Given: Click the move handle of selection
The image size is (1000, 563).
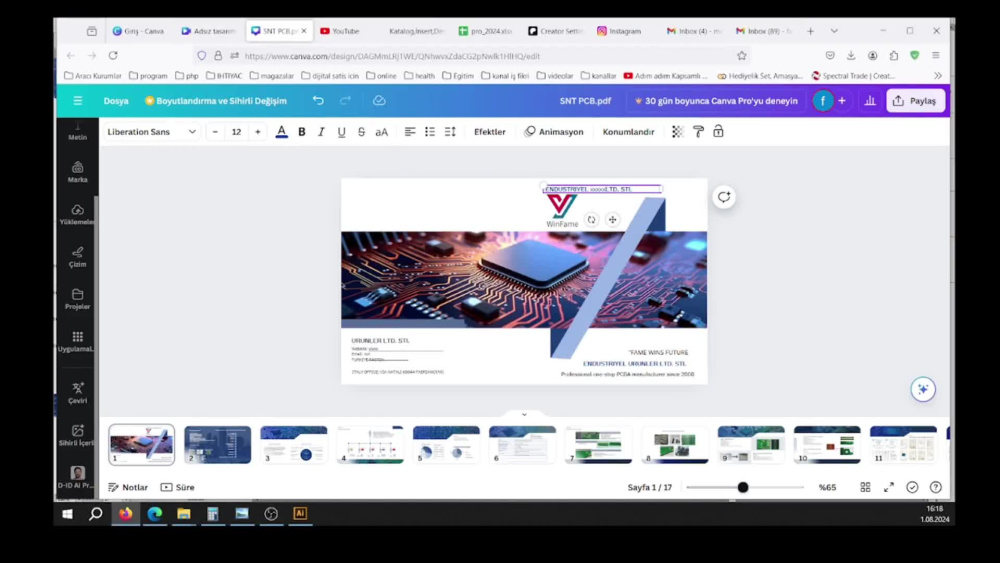Looking at the screenshot, I should click(x=612, y=220).
